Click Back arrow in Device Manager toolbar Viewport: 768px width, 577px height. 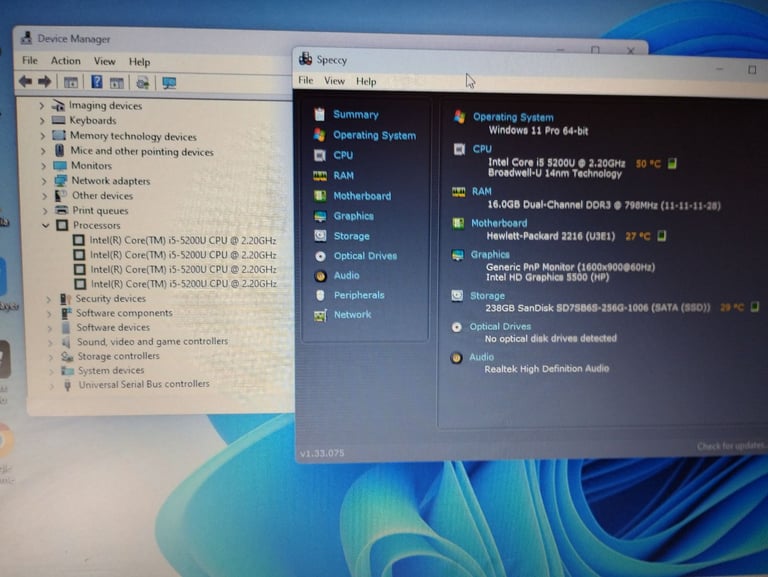[x=25, y=81]
